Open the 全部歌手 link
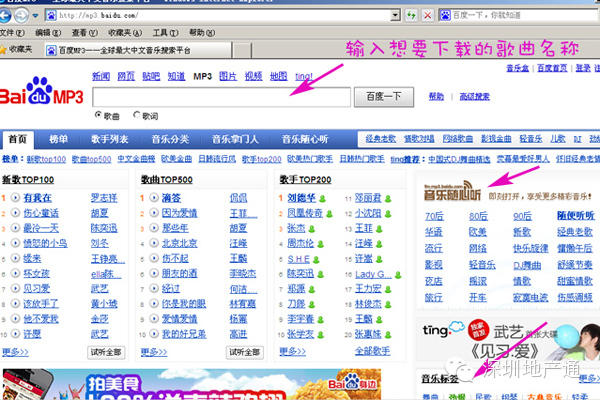The image size is (600, 400). coord(372,351)
